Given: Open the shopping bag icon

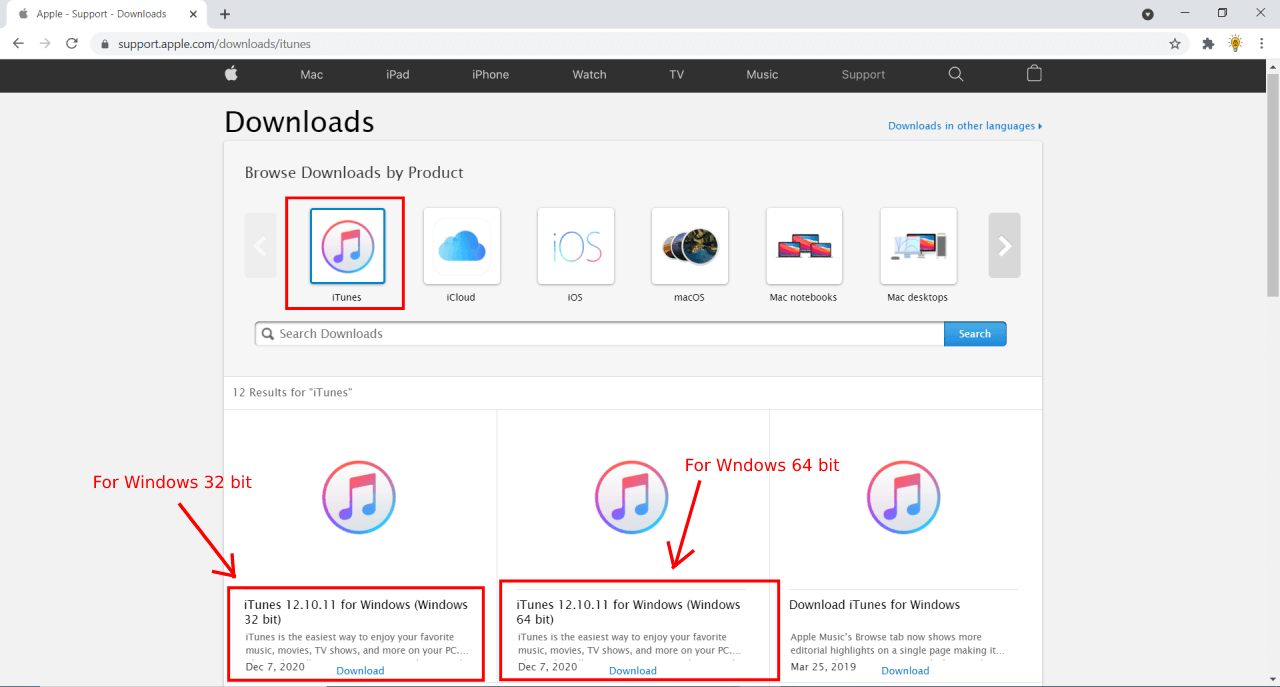Looking at the screenshot, I should point(1034,74).
